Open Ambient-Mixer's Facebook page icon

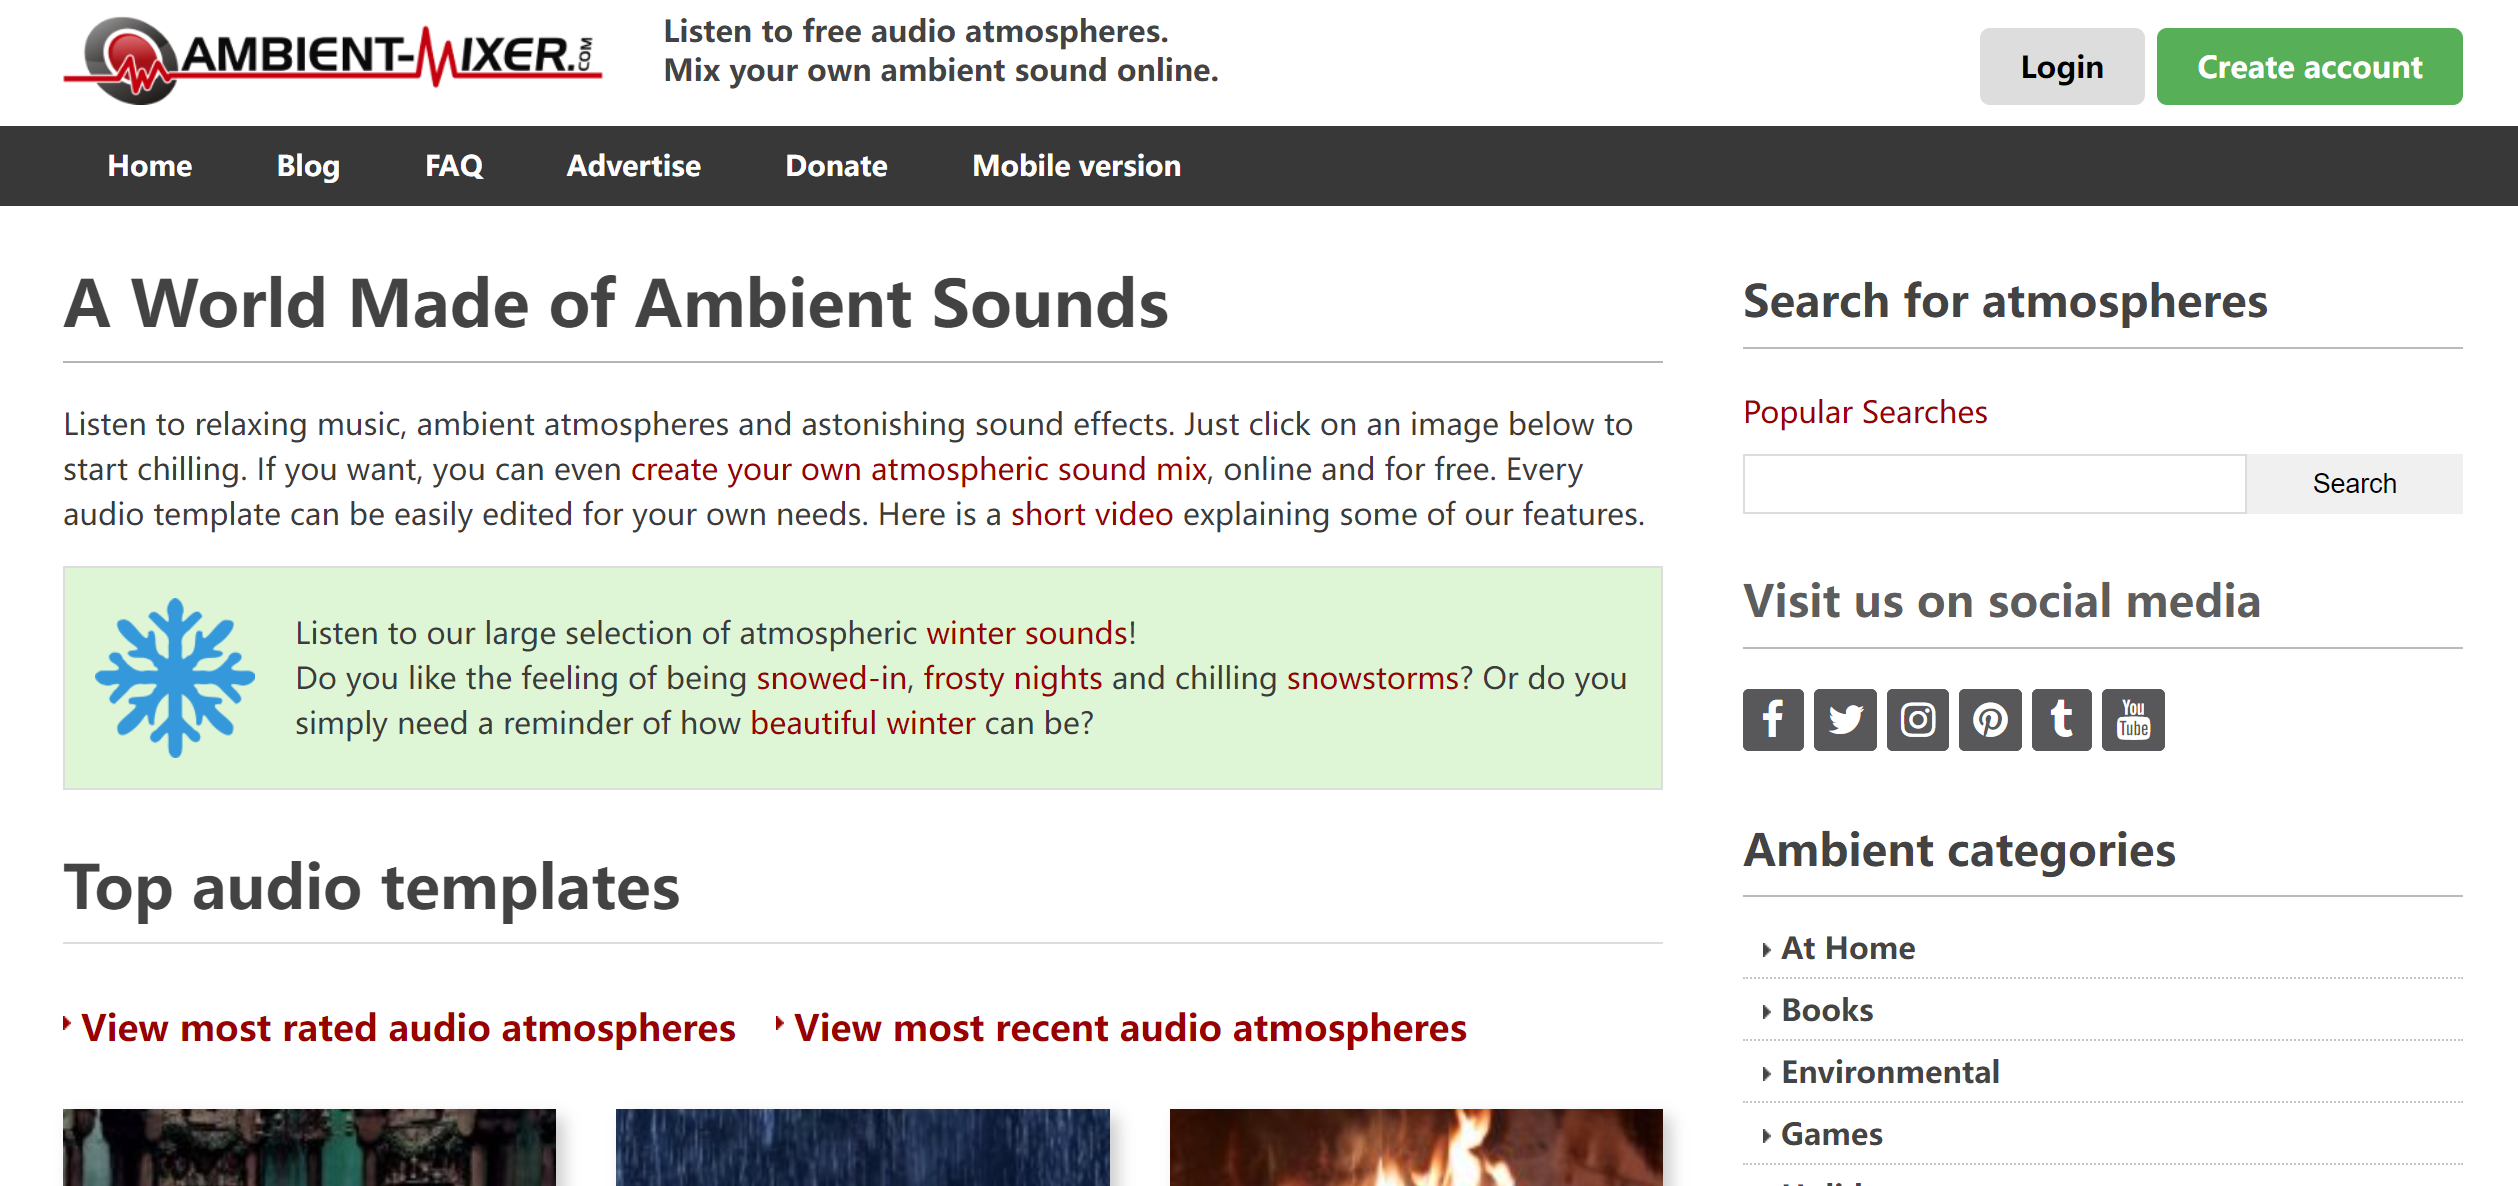click(x=1773, y=719)
